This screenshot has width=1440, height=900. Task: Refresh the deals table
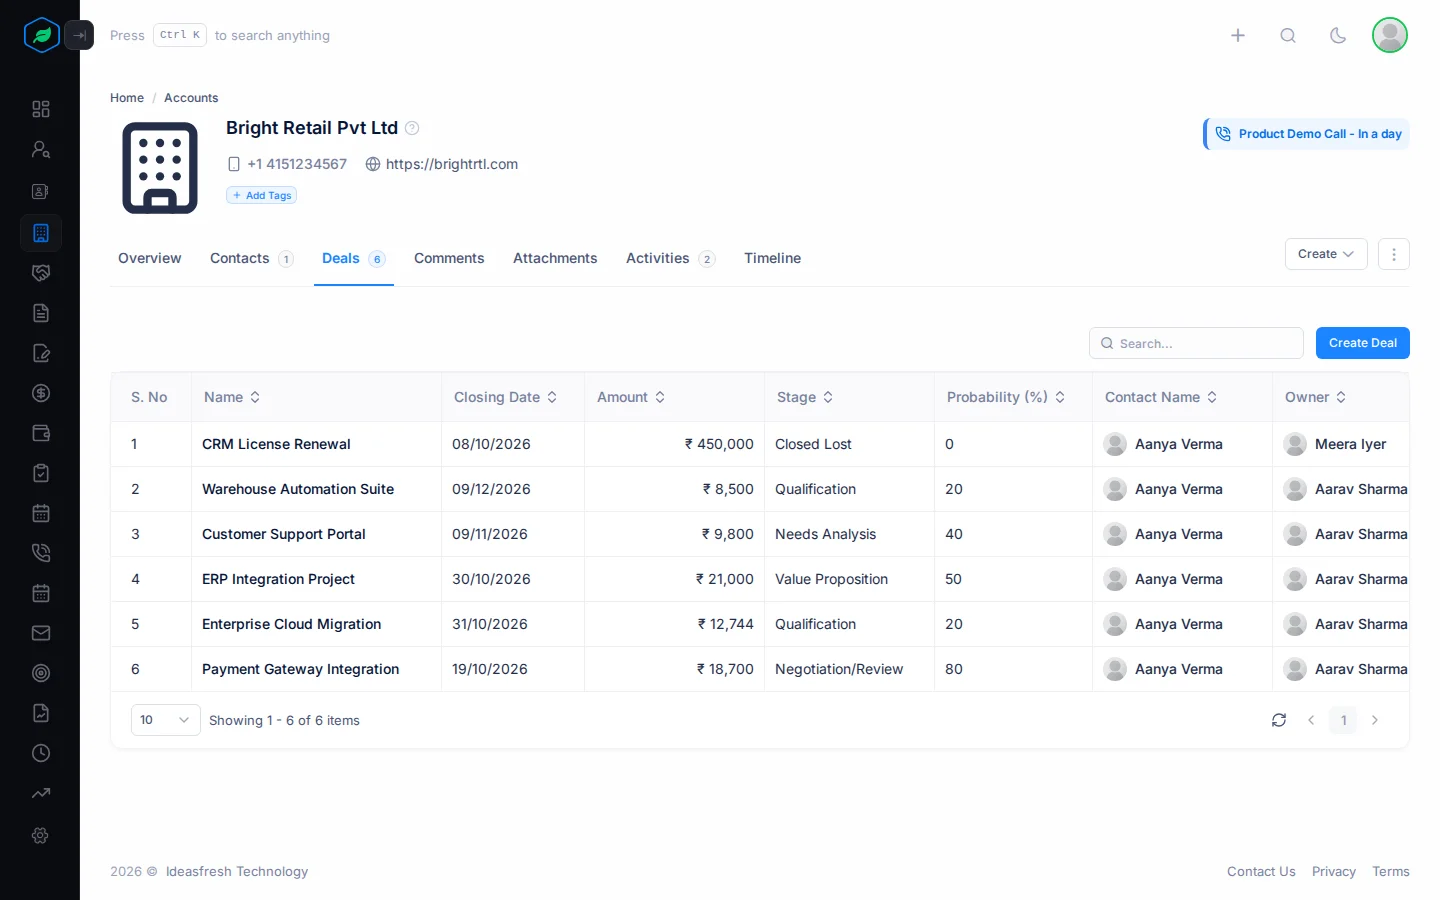pyautogui.click(x=1279, y=720)
